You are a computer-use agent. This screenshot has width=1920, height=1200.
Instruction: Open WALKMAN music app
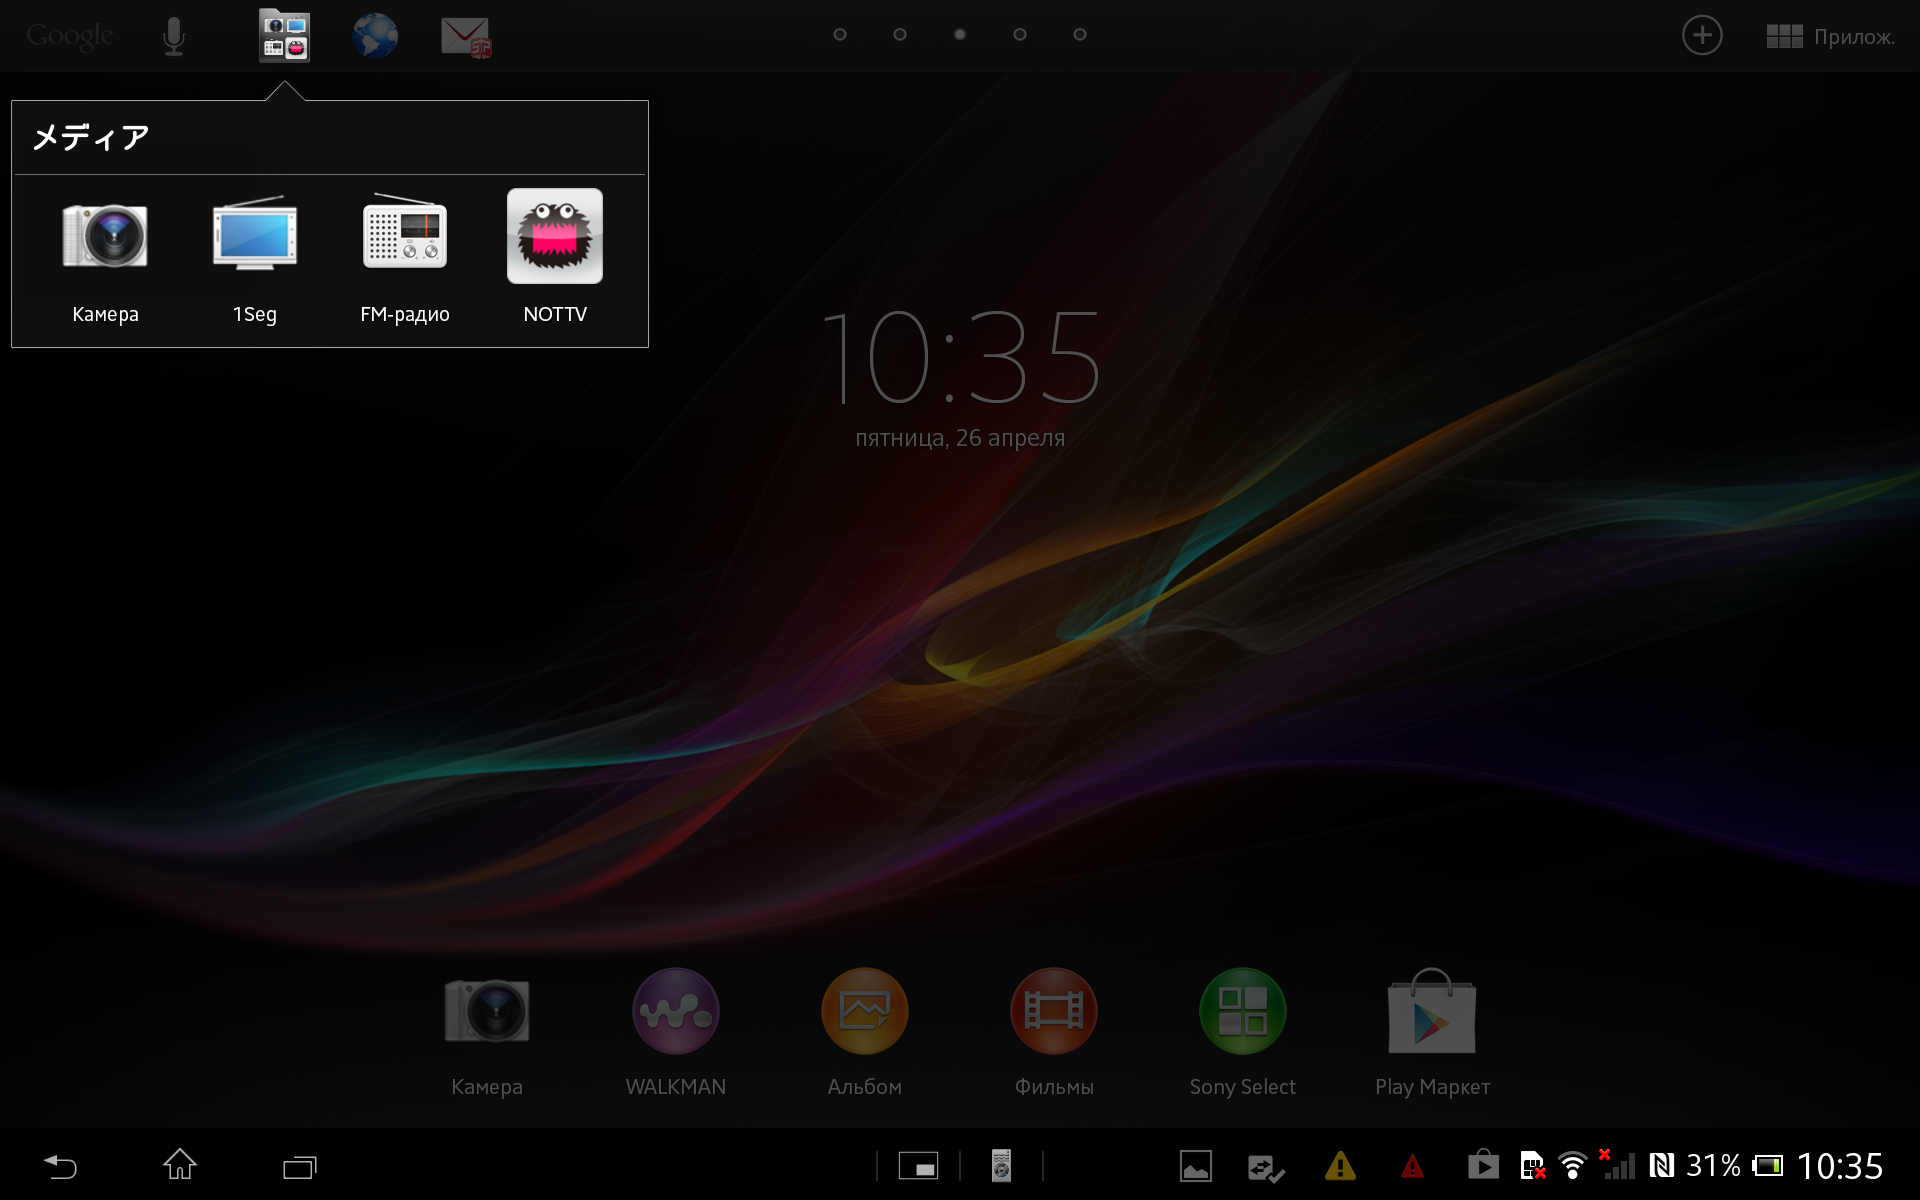tap(675, 1012)
